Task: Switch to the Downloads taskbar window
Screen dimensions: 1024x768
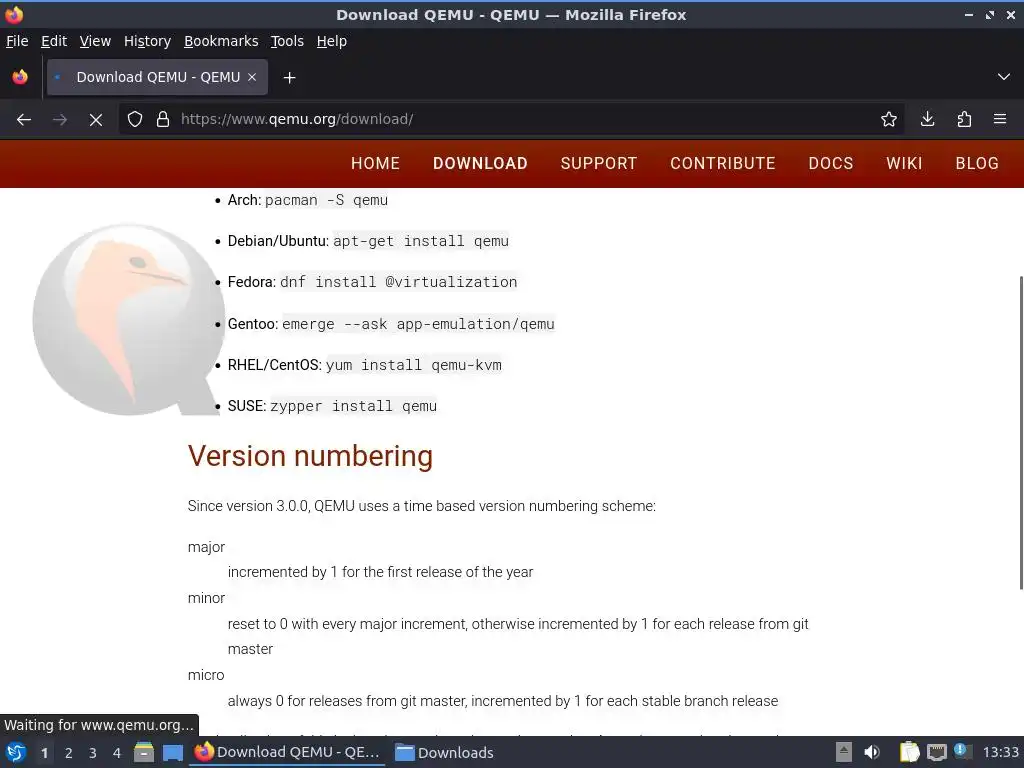Action: pos(445,752)
